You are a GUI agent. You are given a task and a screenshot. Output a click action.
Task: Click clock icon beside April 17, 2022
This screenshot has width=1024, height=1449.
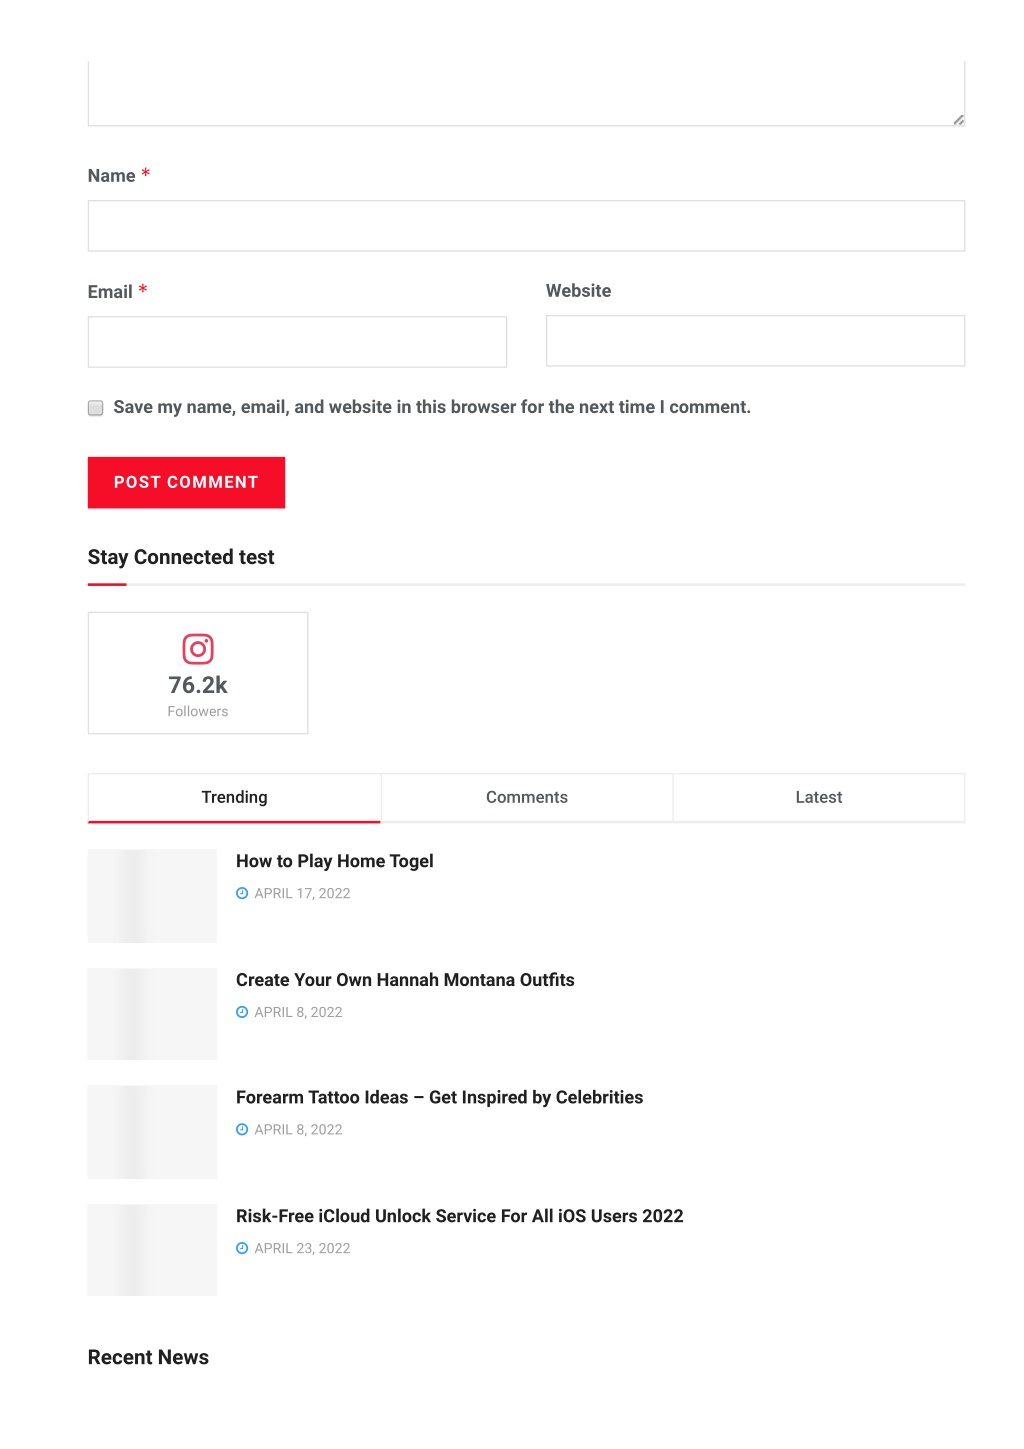click(x=242, y=894)
